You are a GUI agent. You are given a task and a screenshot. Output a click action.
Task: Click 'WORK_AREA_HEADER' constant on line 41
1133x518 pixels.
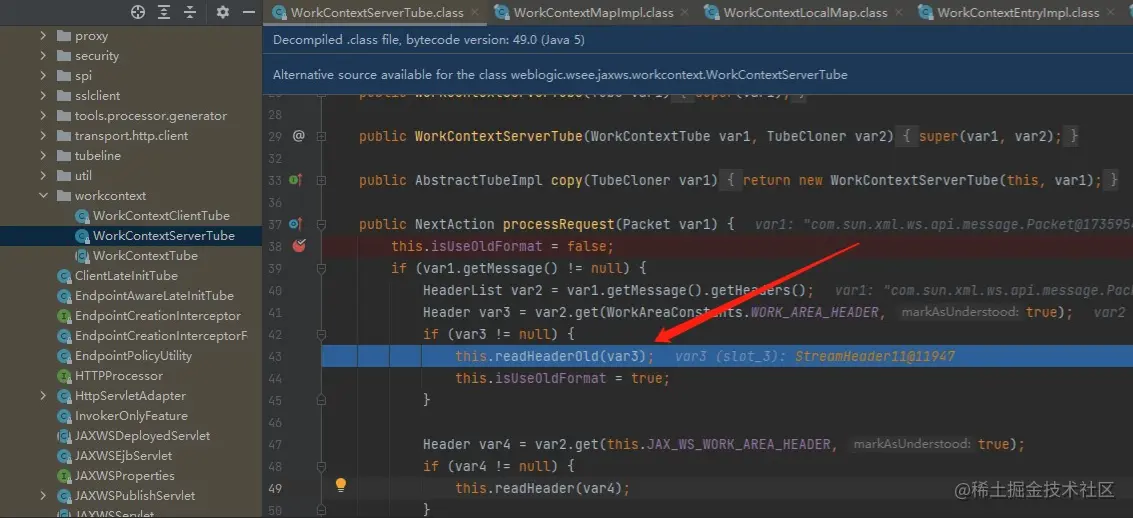(x=814, y=312)
